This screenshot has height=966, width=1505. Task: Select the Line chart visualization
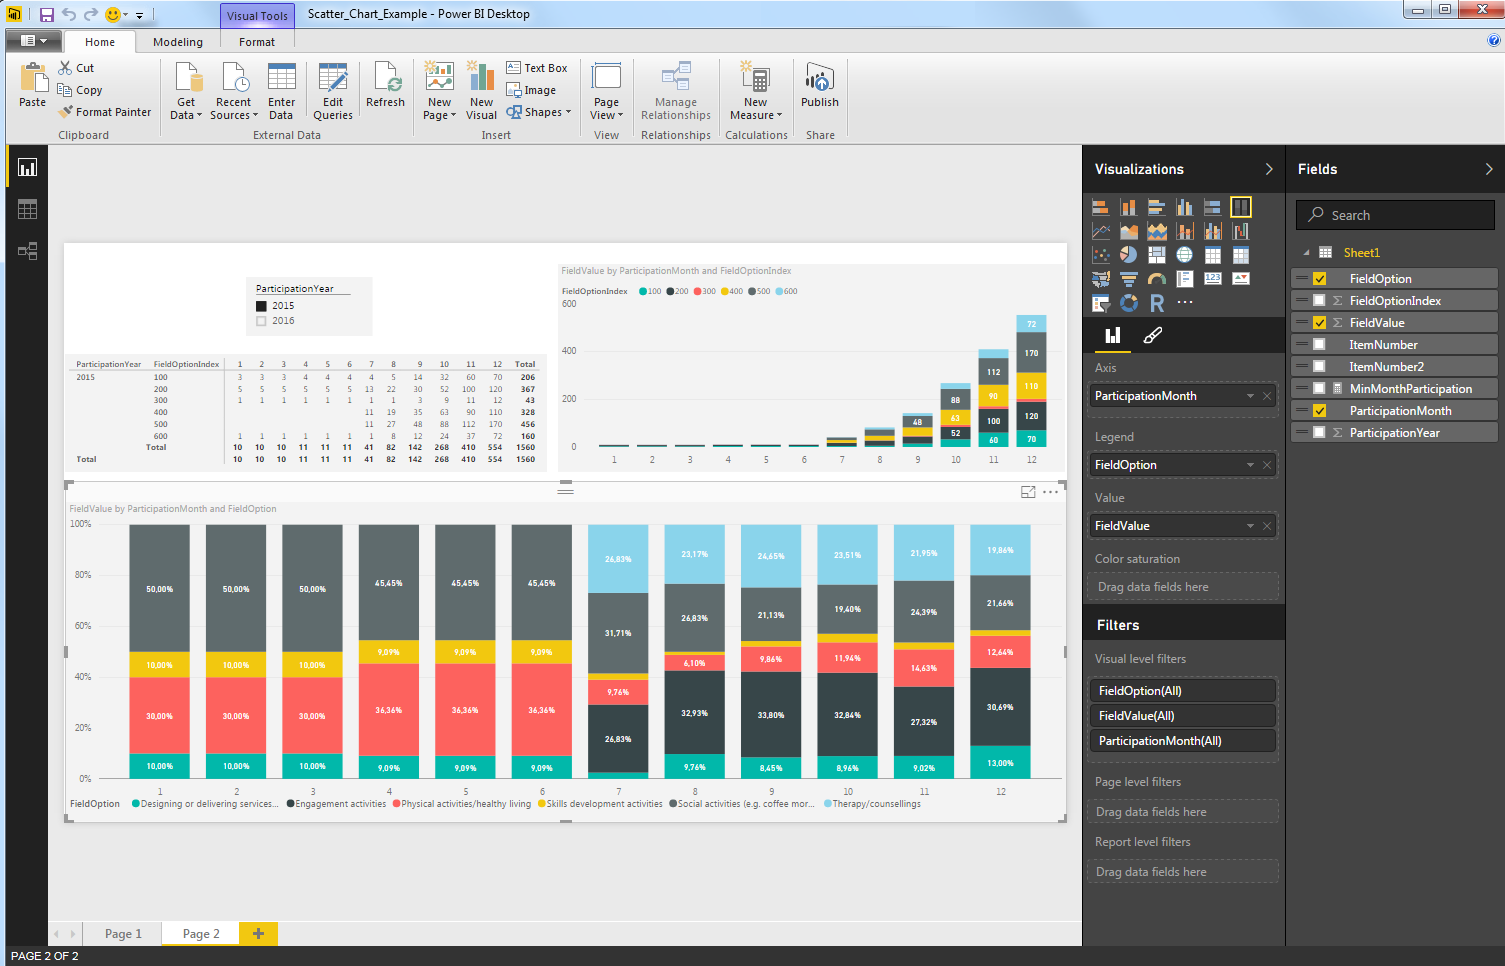[1100, 231]
